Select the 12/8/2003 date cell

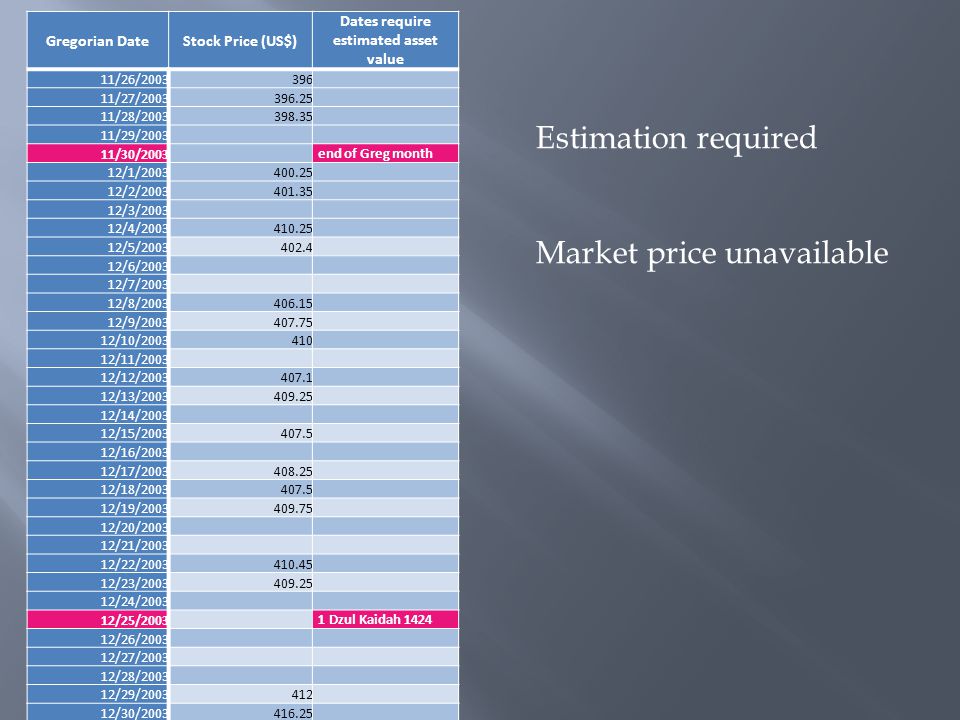(x=97, y=303)
